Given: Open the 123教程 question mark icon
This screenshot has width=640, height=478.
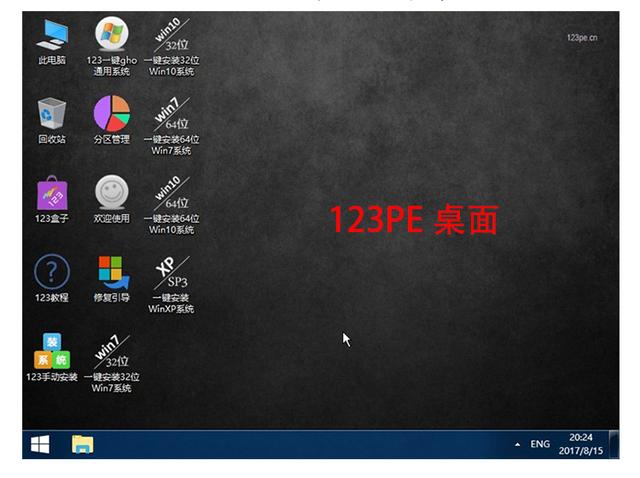Looking at the screenshot, I should [x=52, y=278].
